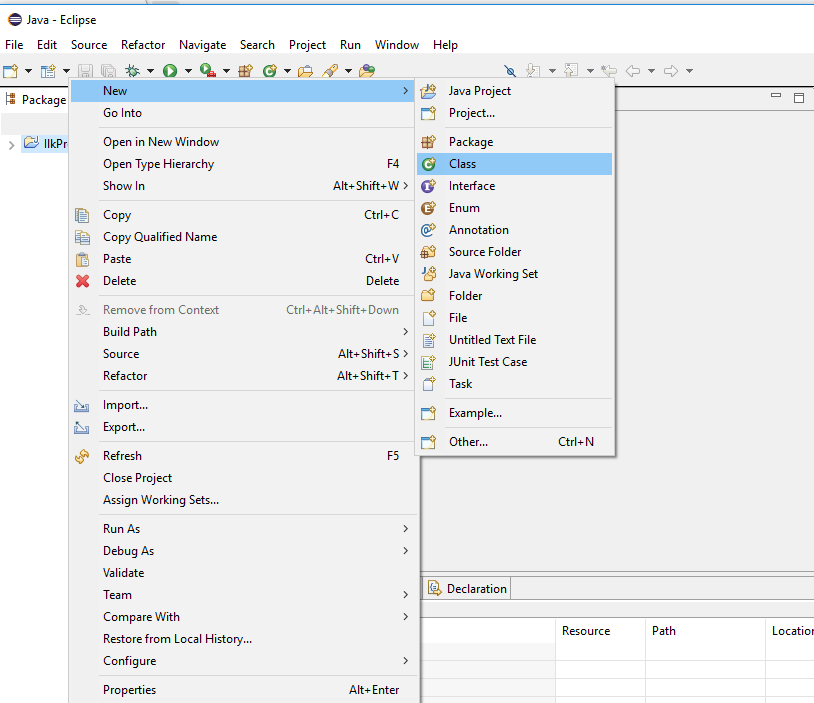
Task: Expand the IlkPr project tree node
Action: pos(11,145)
